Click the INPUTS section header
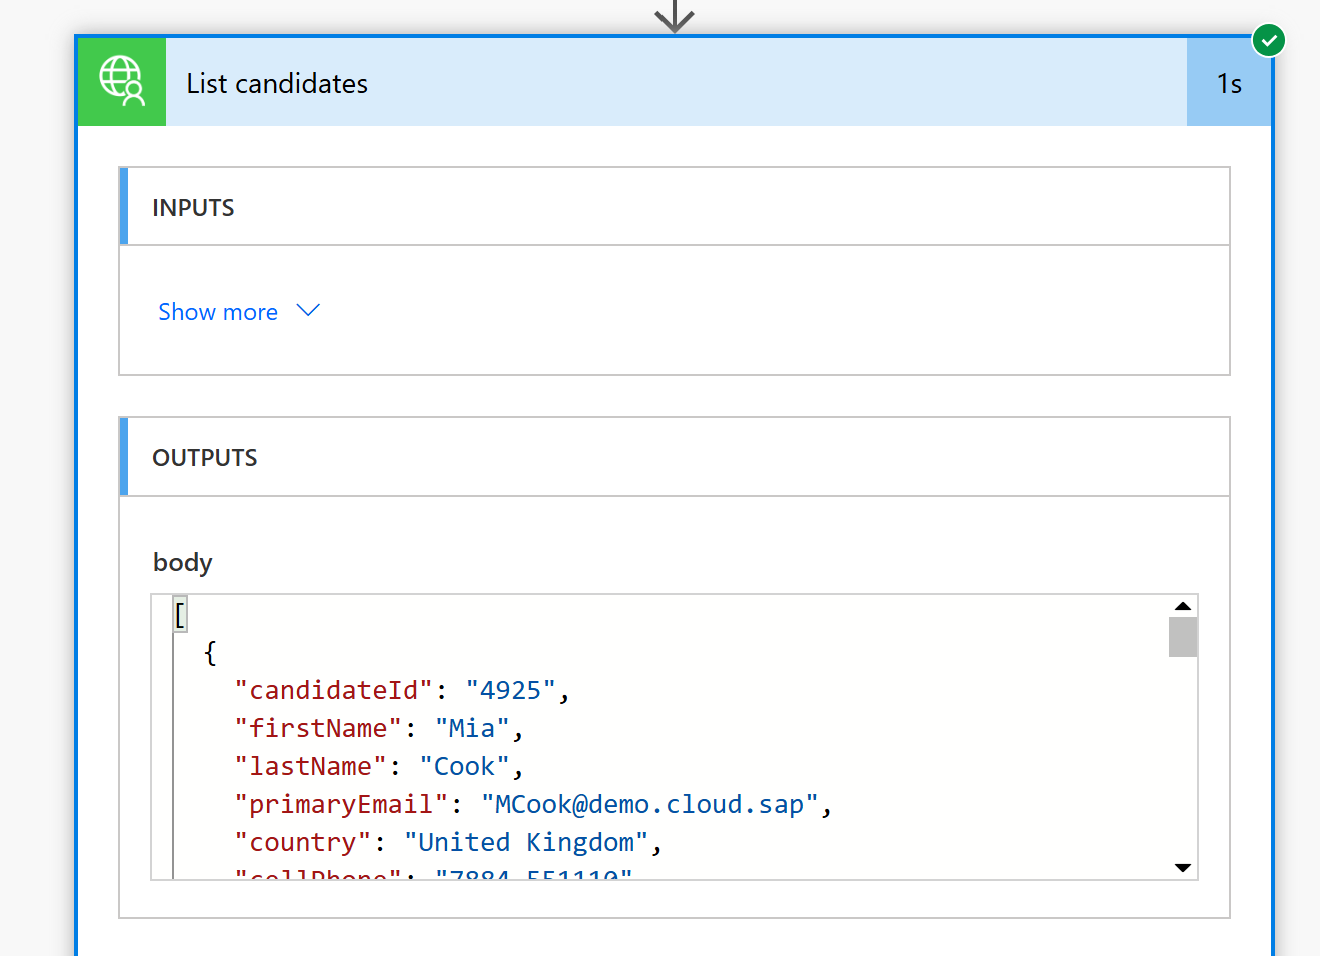This screenshot has height=956, width=1320. click(x=674, y=207)
